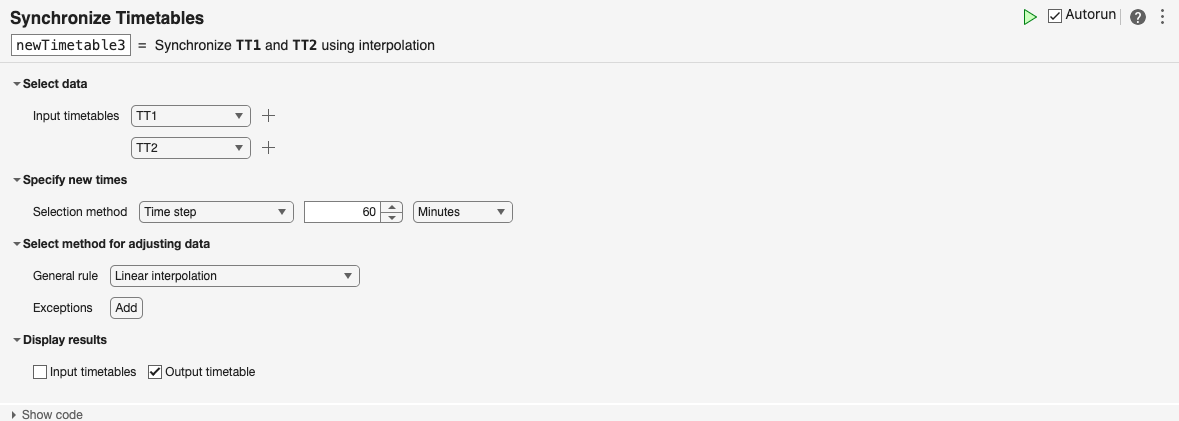This screenshot has width=1179, height=421.
Task: Uncheck the Output timetable checkbox
Action: (155, 372)
